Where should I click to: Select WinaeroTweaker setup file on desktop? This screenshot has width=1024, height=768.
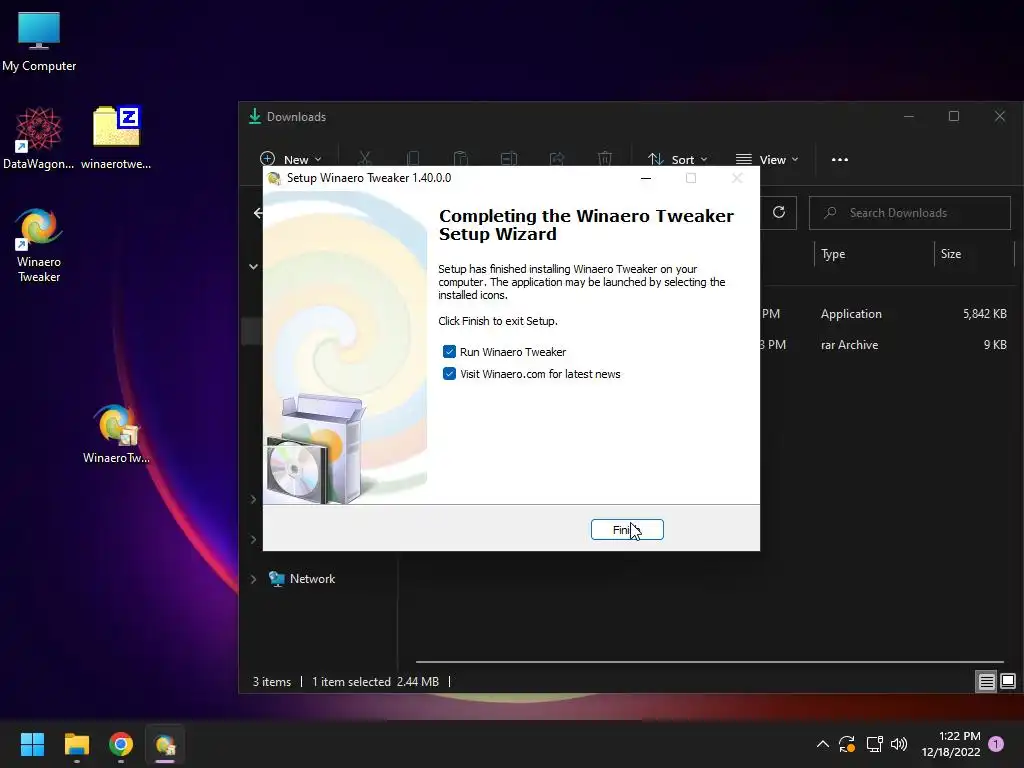point(116,434)
